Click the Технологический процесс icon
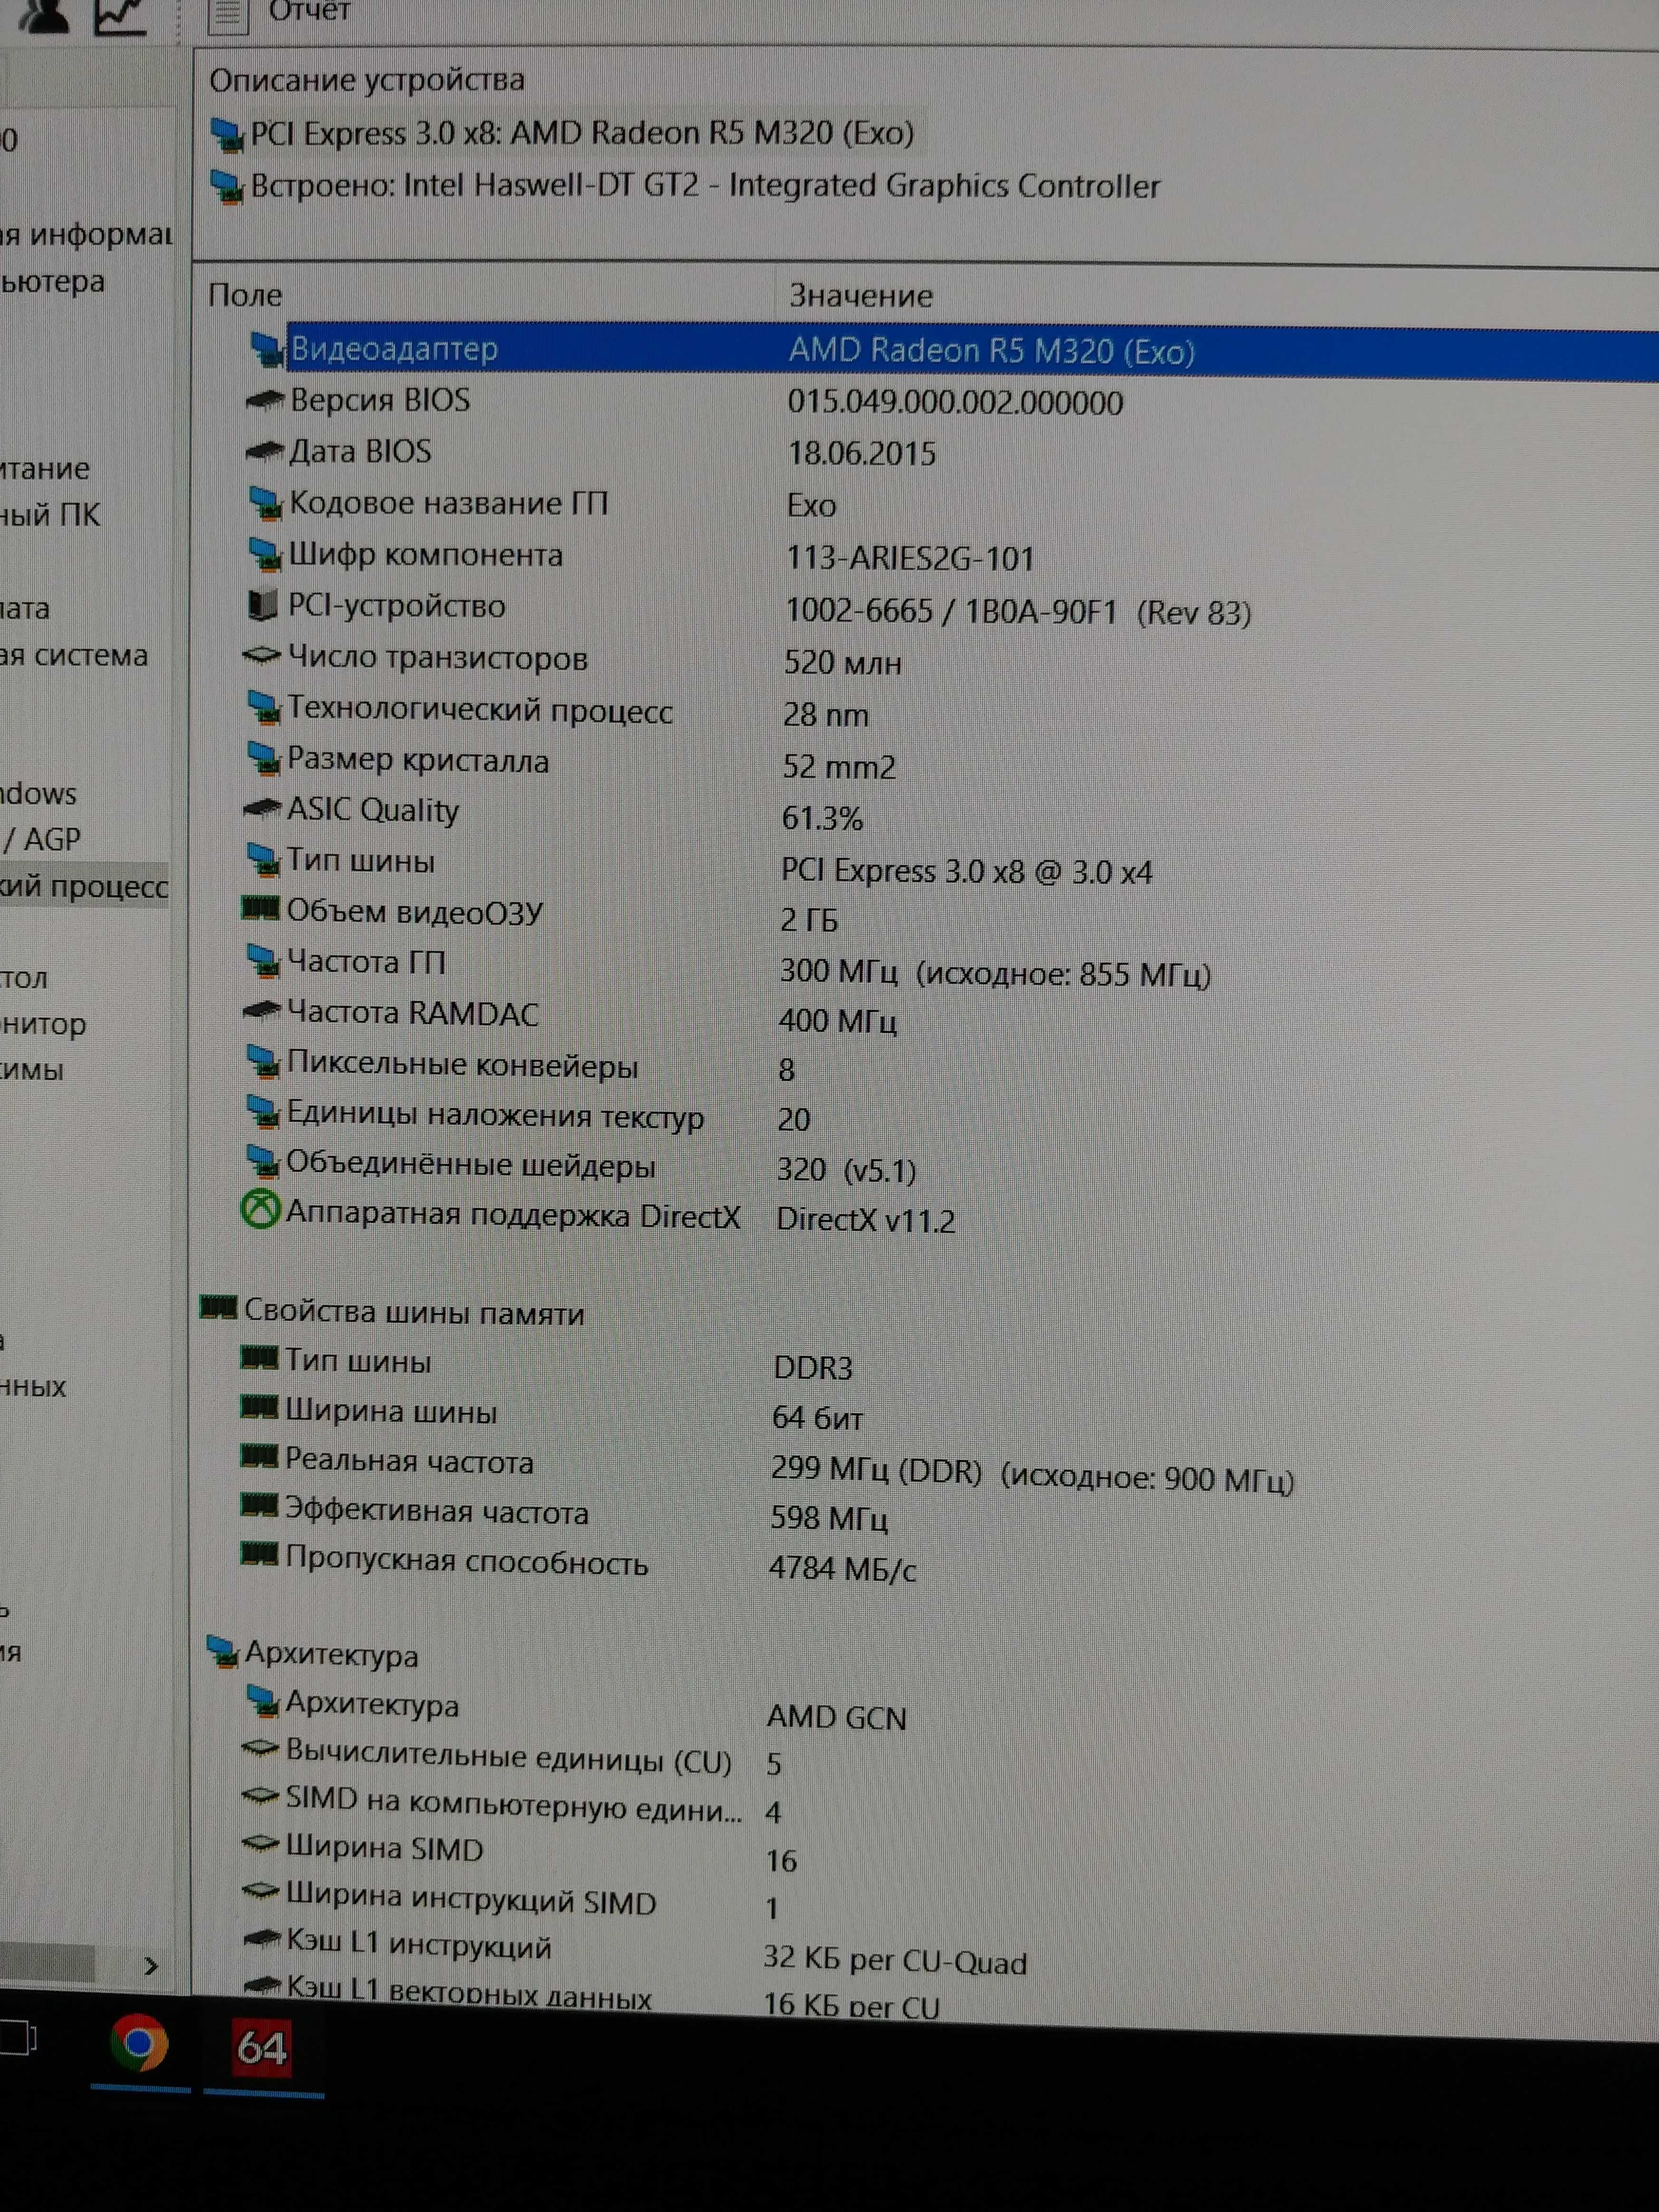Image resolution: width=1659 pixels, height=2212 pixels. [264, 709]
